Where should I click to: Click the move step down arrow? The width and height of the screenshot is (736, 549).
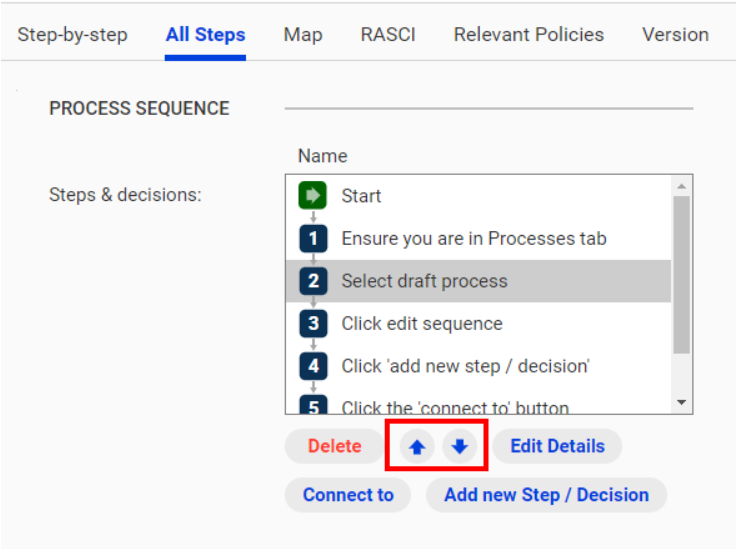459,446
